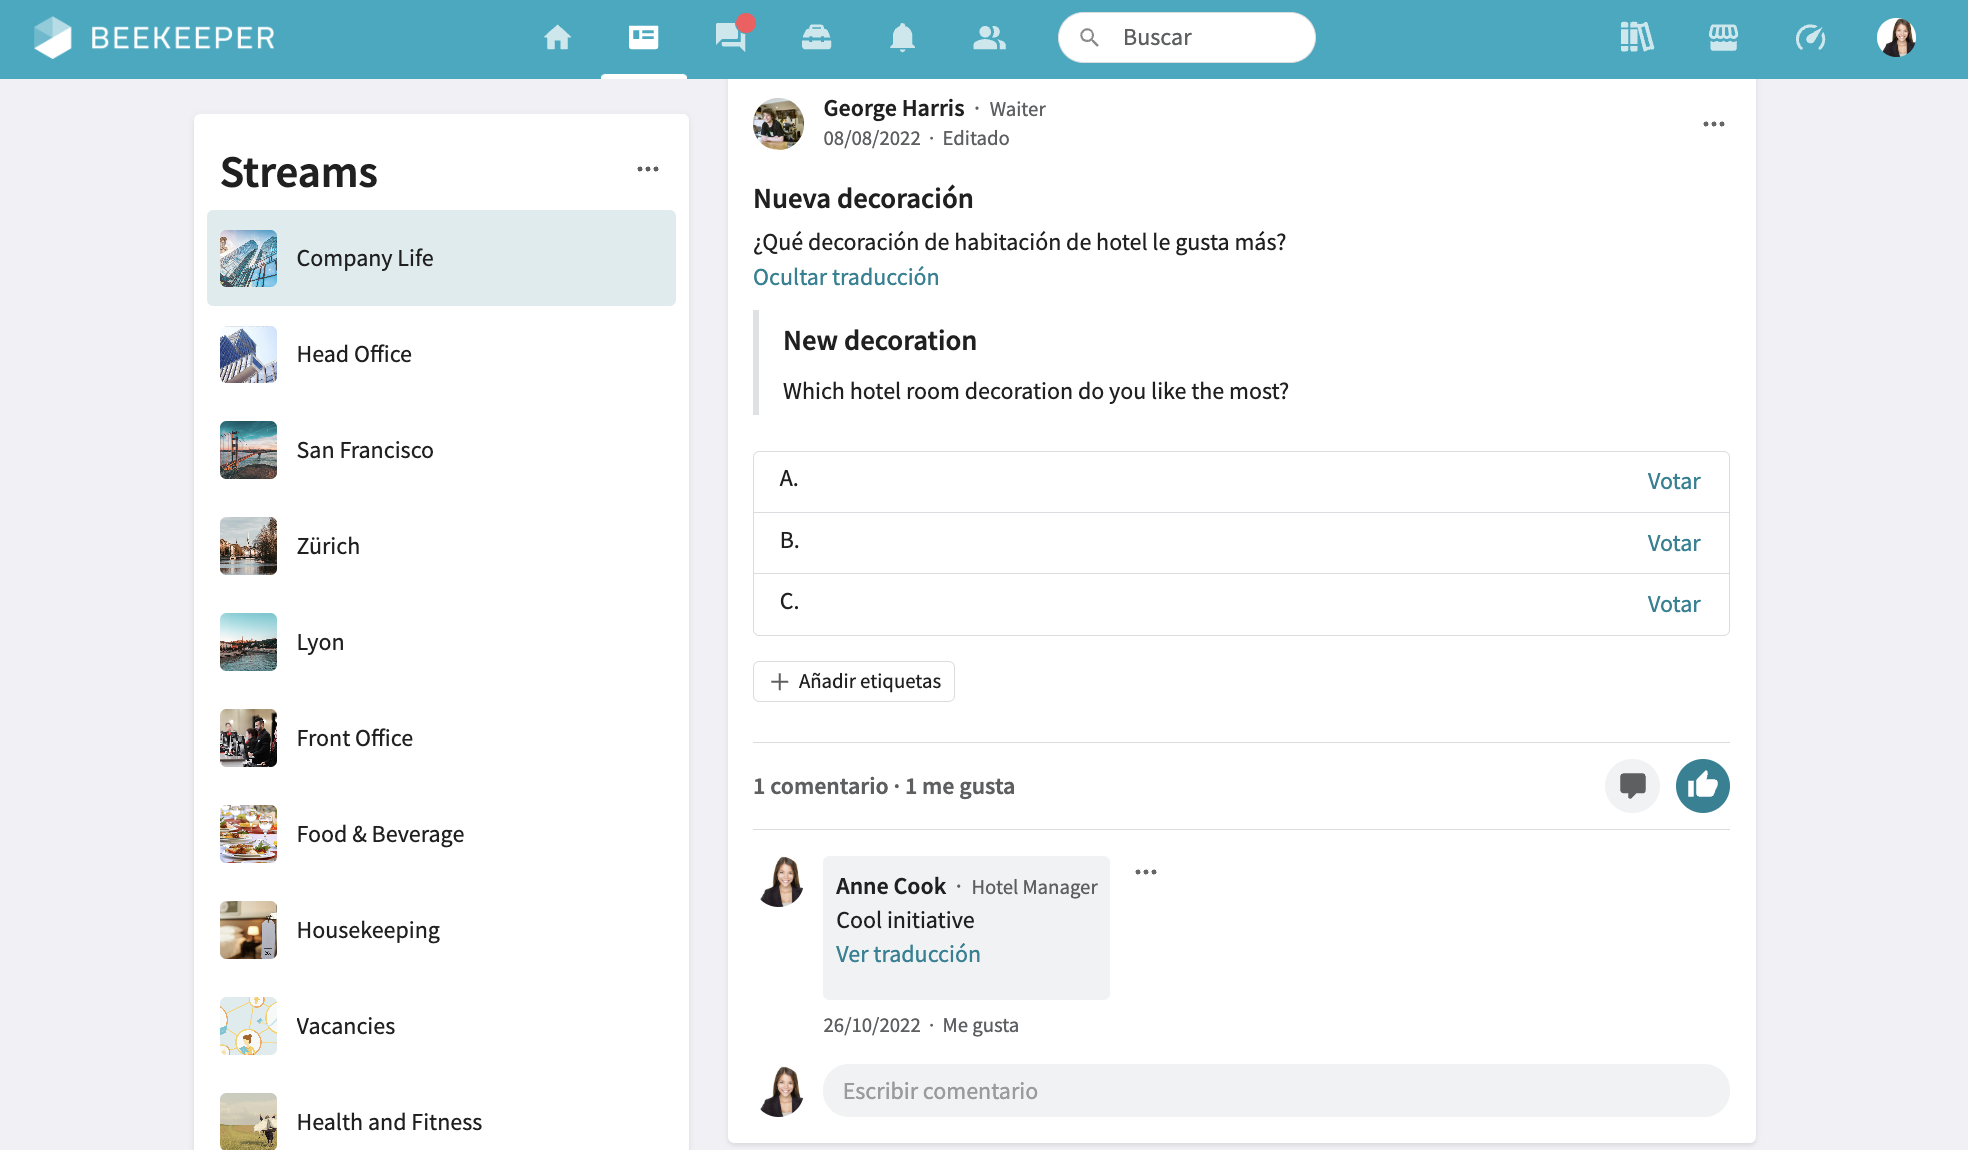The height and width of the screenshot is (1150, 1968).
Task: Vote for option A in the poll
Action: click(1673, 482)
